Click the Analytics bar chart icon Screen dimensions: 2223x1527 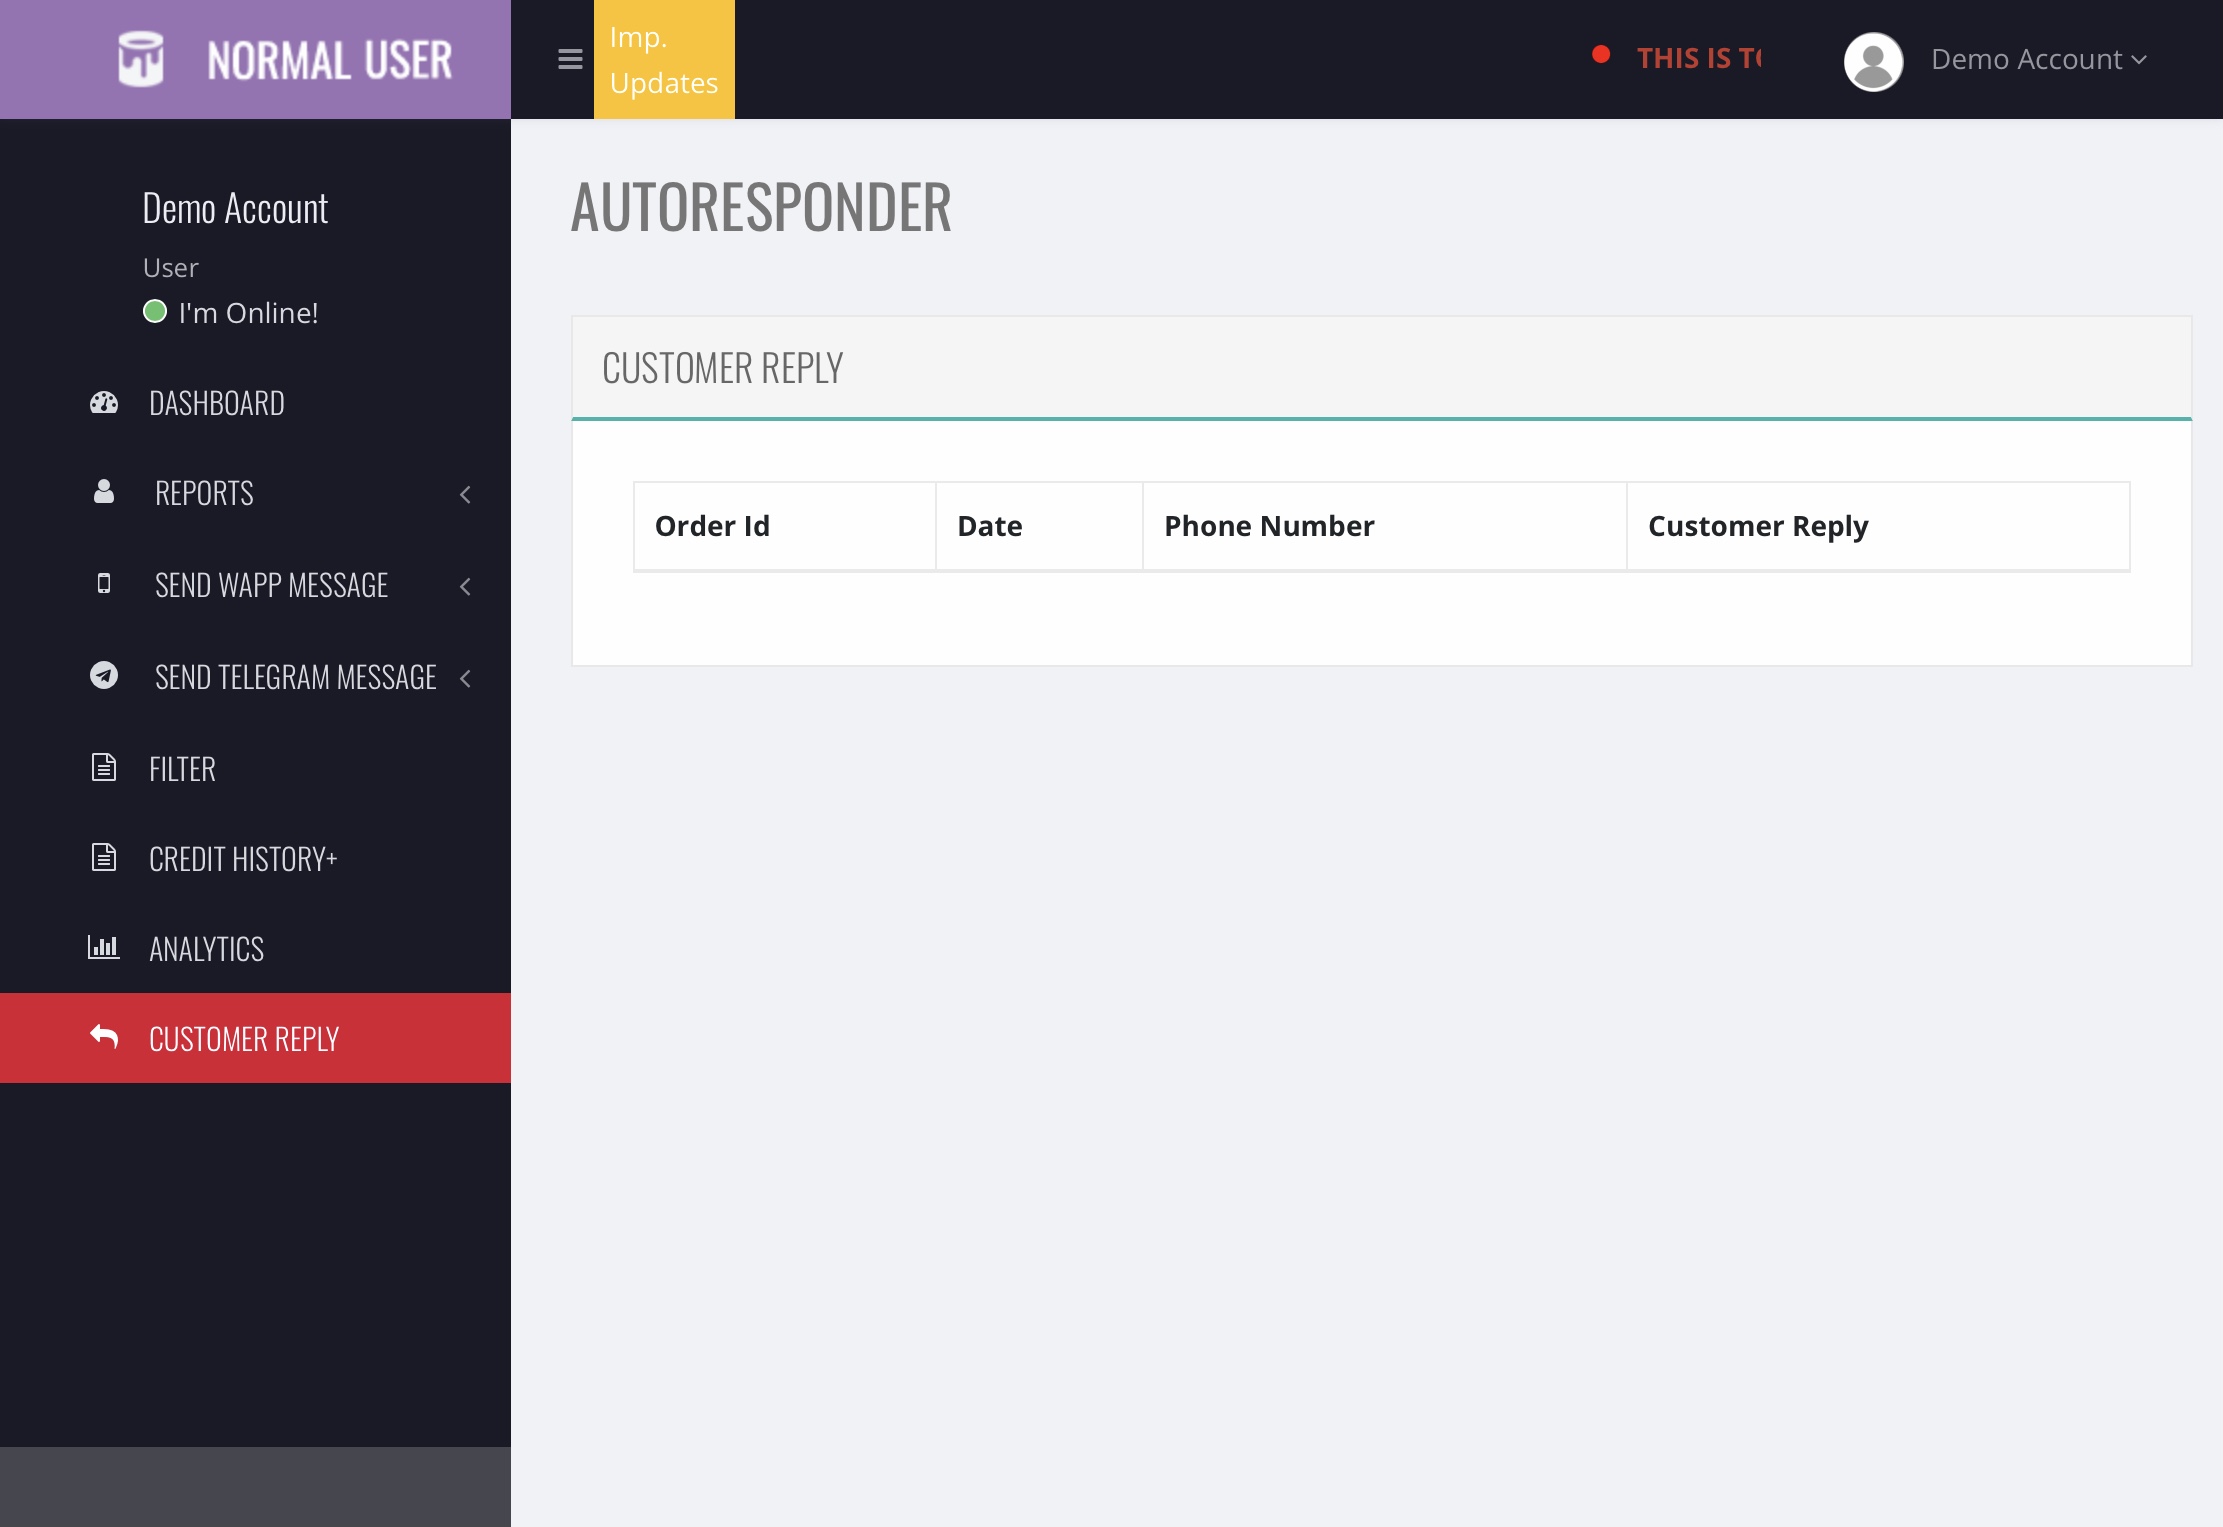pos(104,946)
